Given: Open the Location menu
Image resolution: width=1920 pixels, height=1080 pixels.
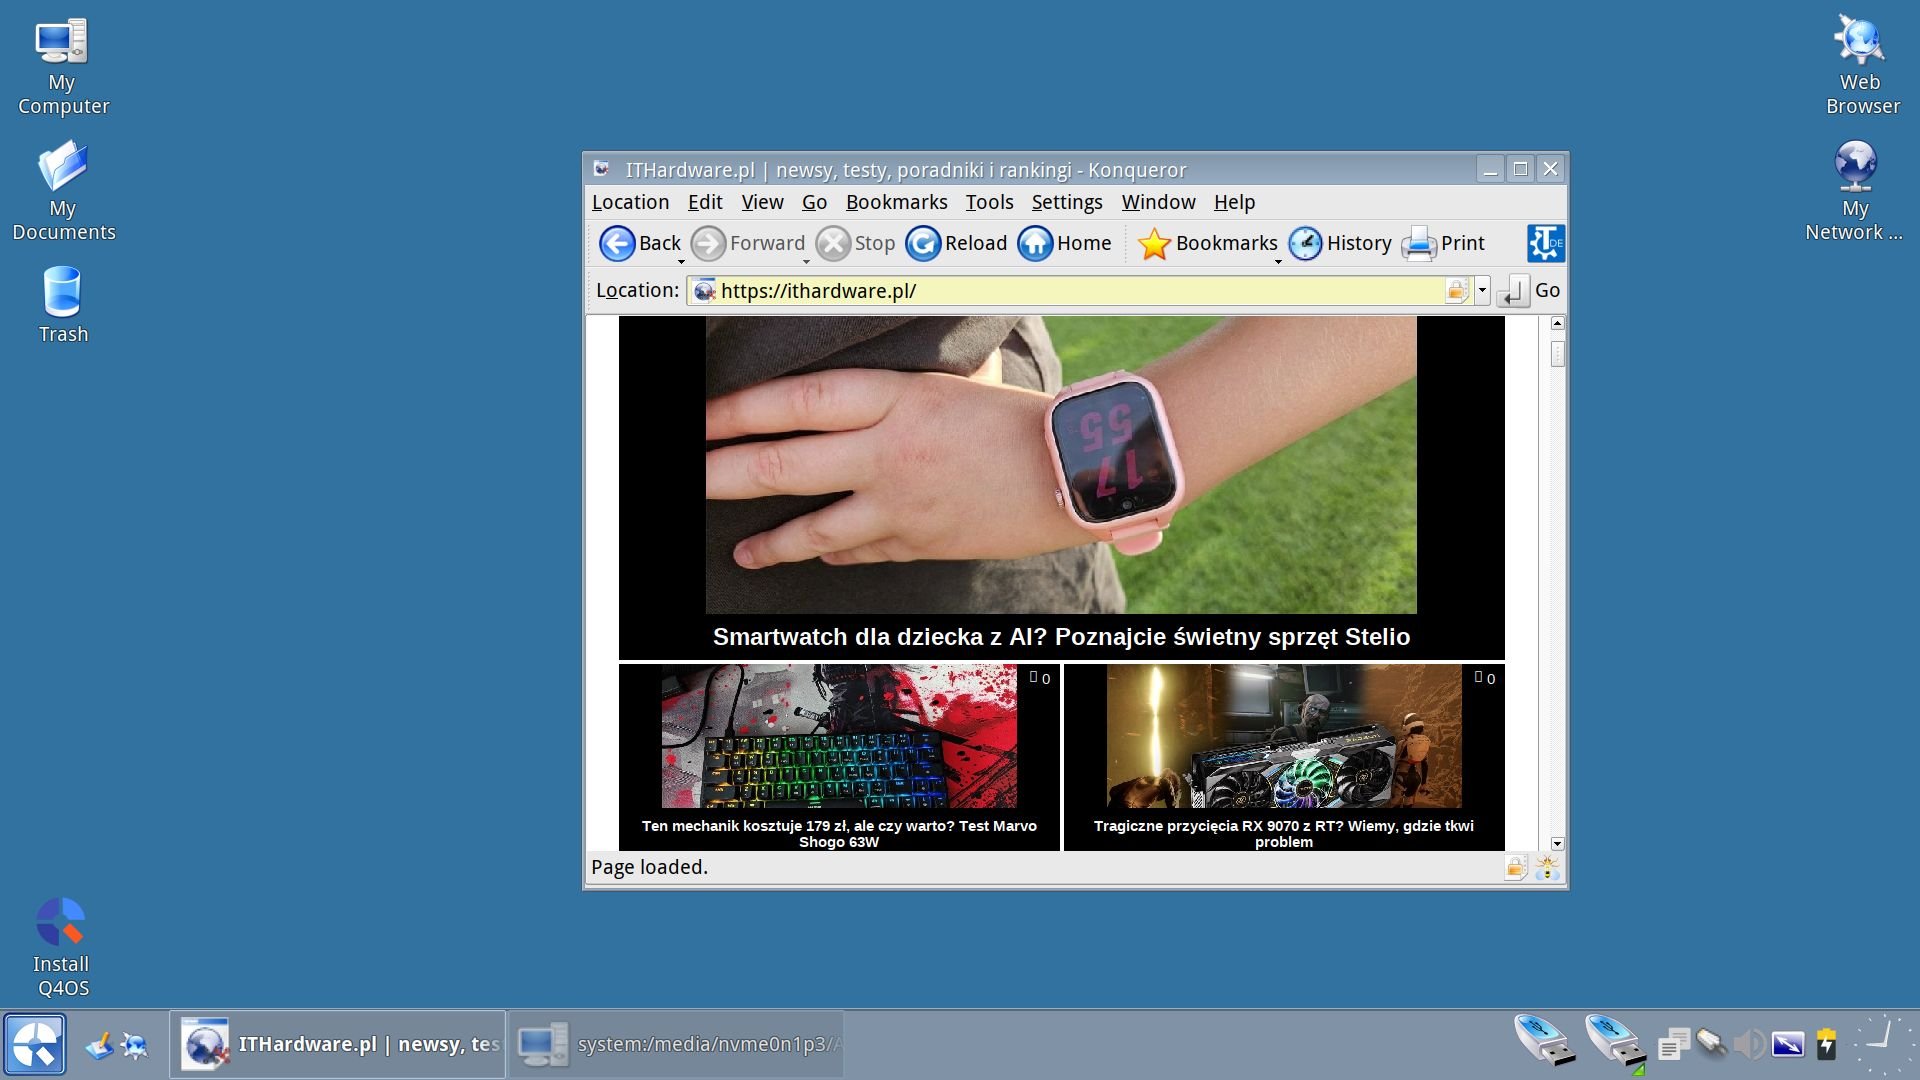Looking at the screenshot, I should coord(630,202).
